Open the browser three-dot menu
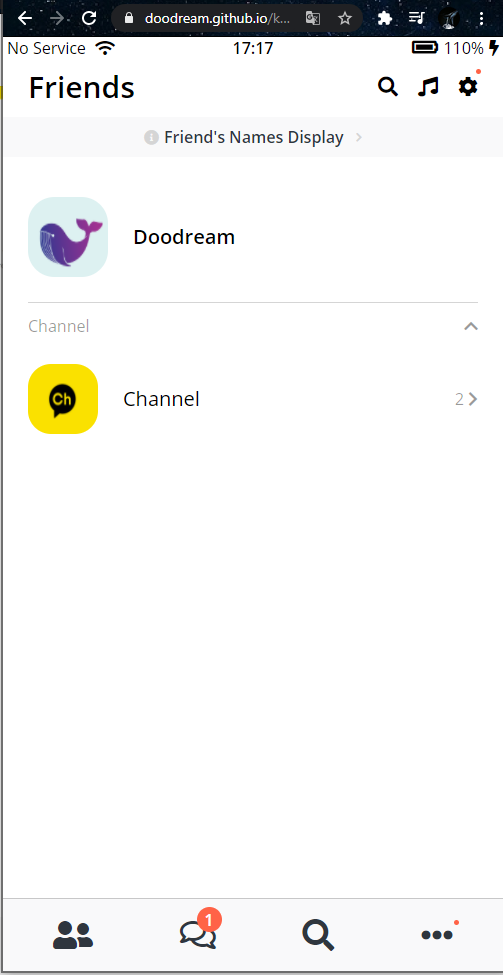The image size is (503, 975). tap(481, 18)
